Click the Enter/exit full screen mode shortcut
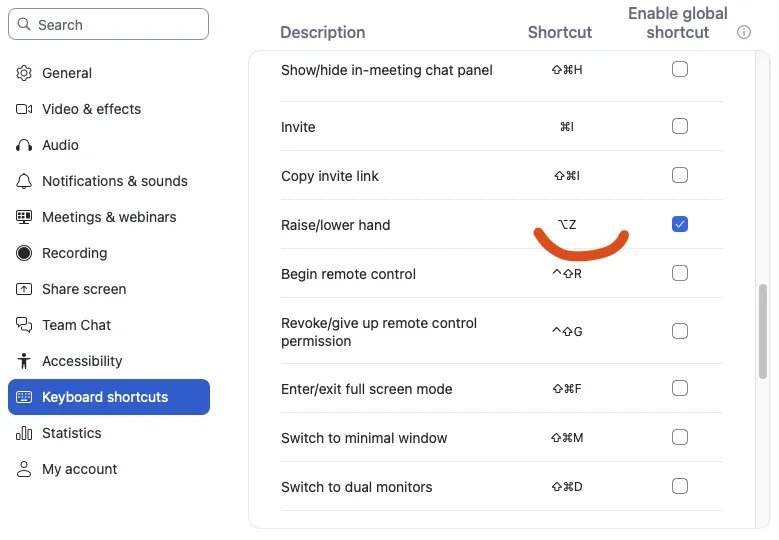 567,389
